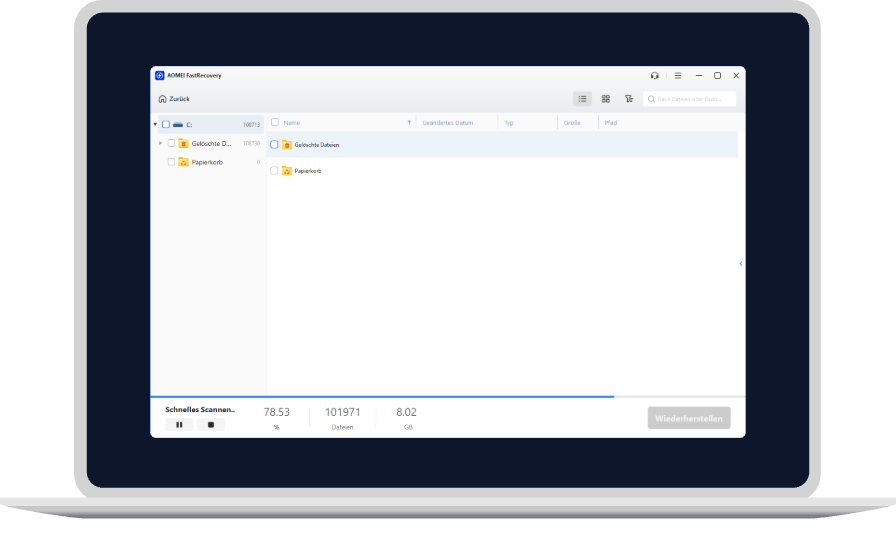The height and width of the screenshot is (540, 896).
Task: Switch to grid thumbnail view
Action: coord(605,99)
